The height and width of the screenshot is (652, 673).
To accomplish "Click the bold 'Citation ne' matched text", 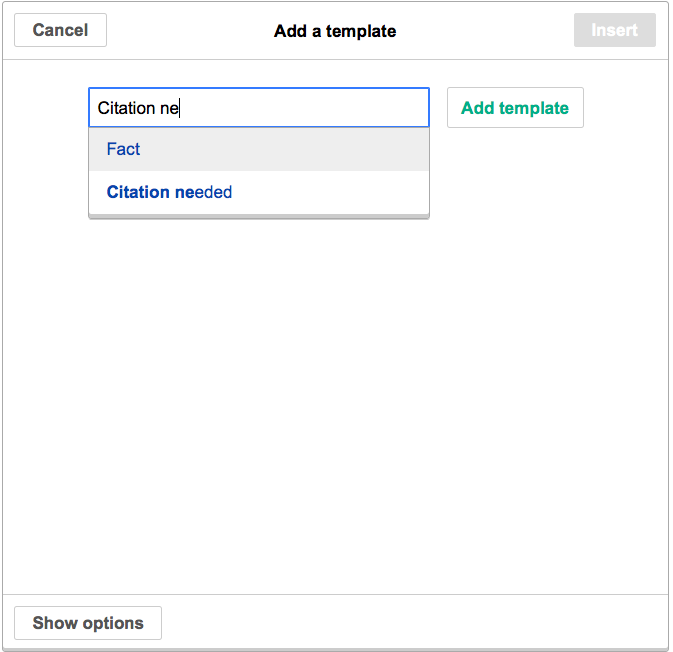I will coord(148,192).
